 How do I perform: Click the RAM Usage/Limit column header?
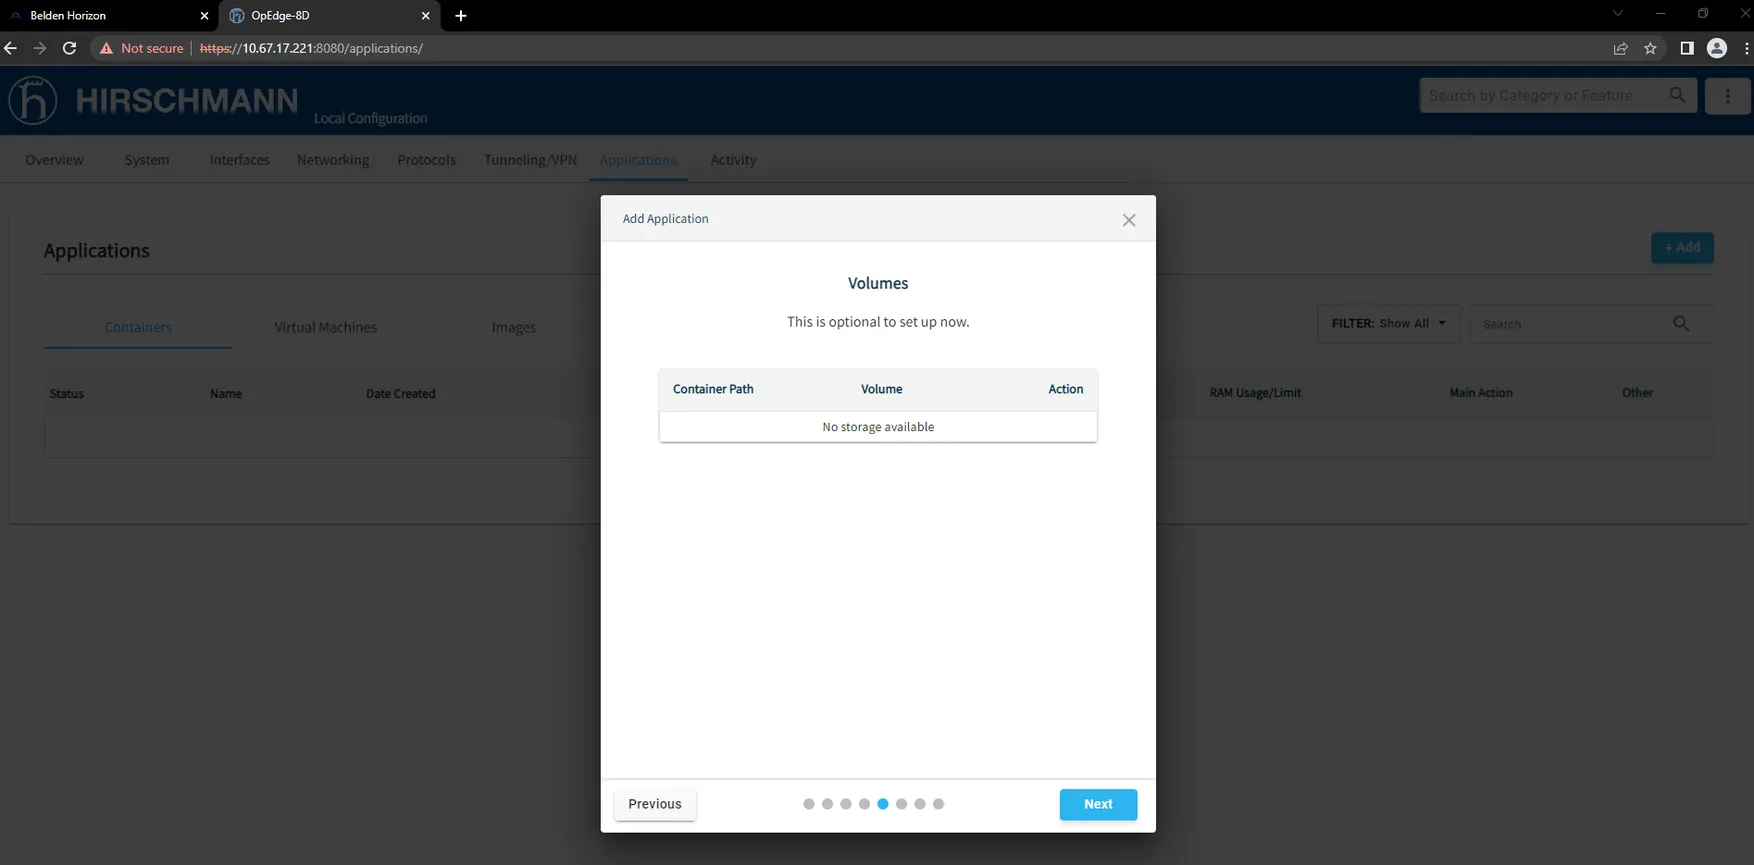click(1255, 393)
